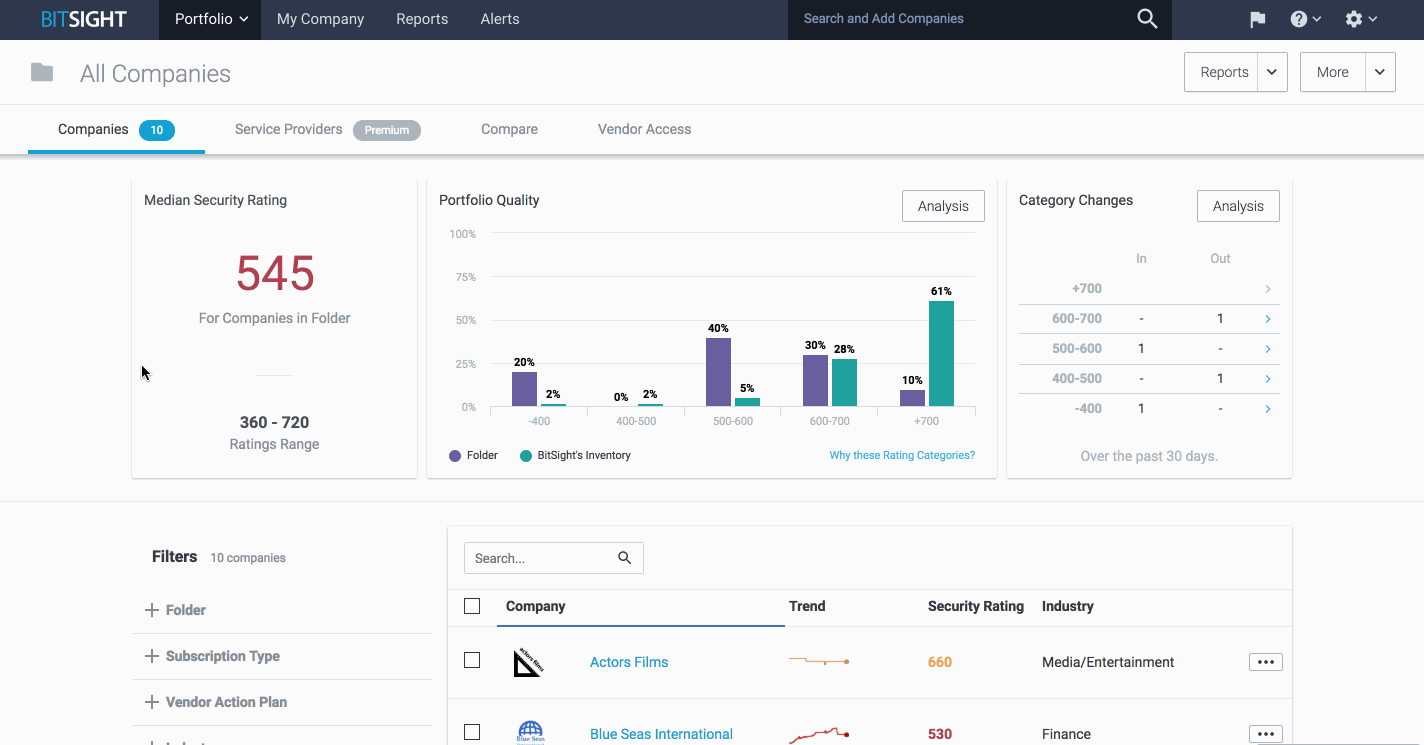Click Blue Seas International trend sparkline

(x=819, y=735)
